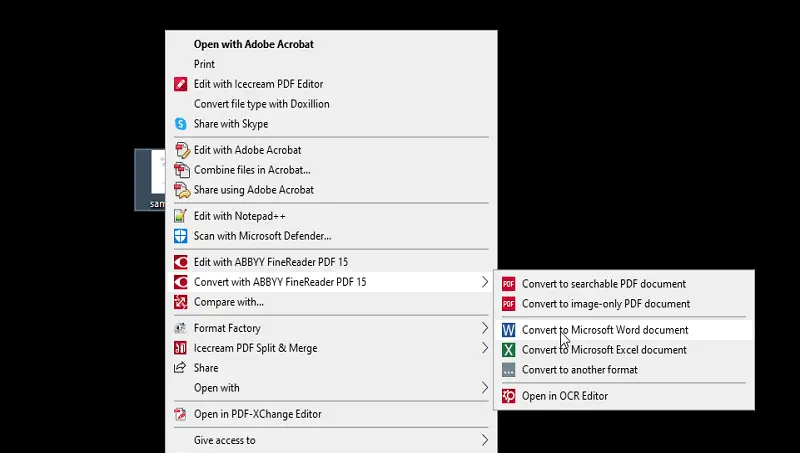800x453 pixels.
Task: Choose Edit with Icecream PDF Editor
Action: pyautogui.click(x=332, y=84)
